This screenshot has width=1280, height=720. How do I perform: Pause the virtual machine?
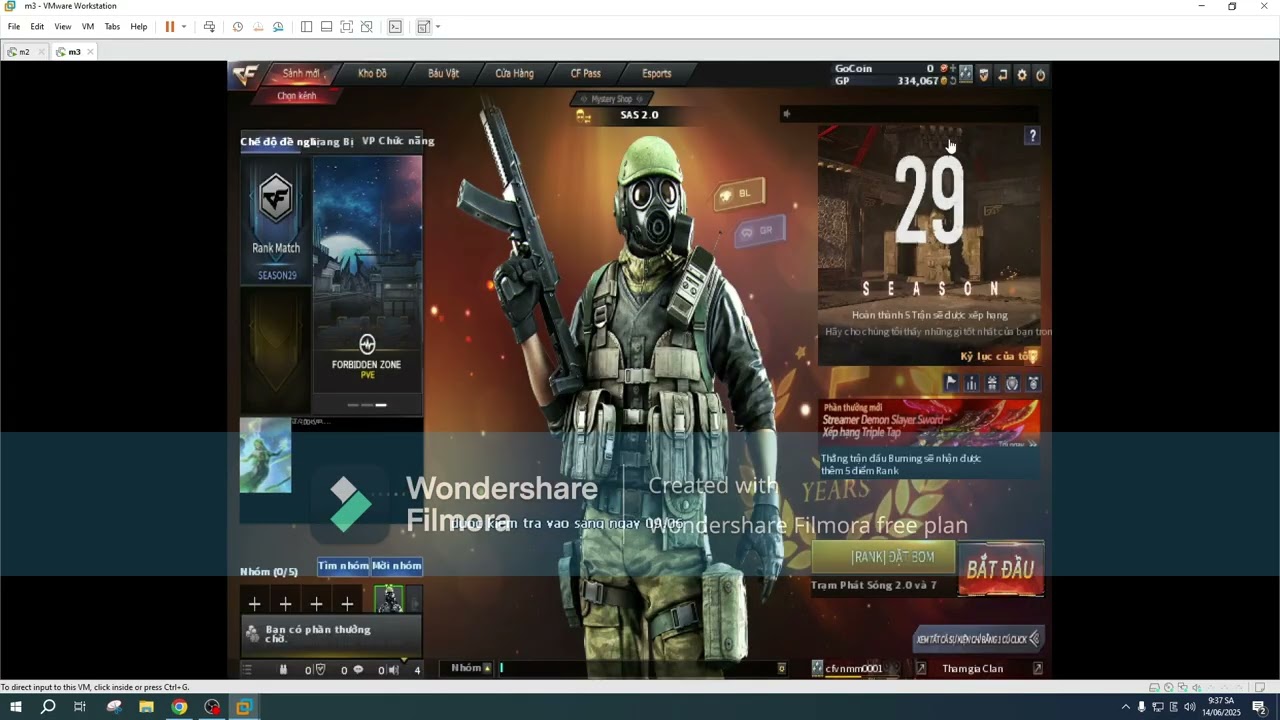coord(170,27)
